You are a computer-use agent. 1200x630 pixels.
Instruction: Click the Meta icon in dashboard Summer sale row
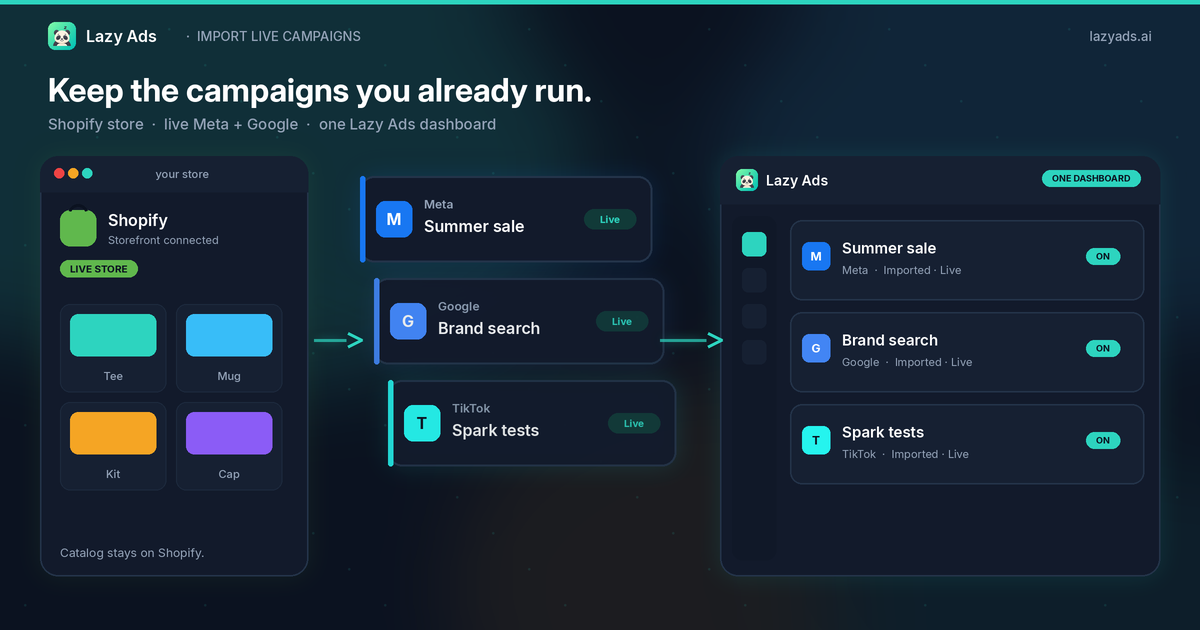[816, 256]
